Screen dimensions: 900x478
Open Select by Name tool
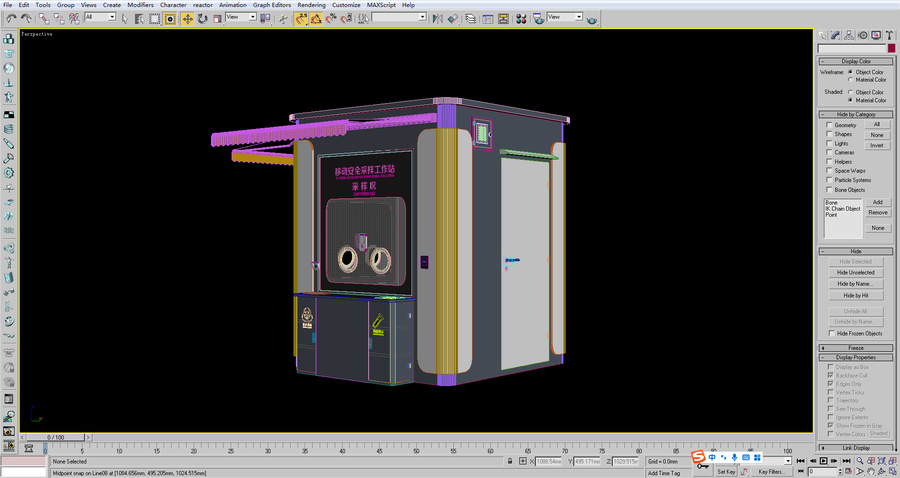[139, 19]
